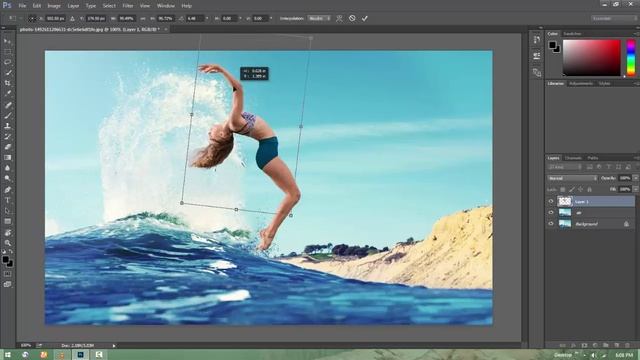This screenshot has width=640, height=360.
Task: Toggle lock image pixels brush icon
Action: click(571, 189)
